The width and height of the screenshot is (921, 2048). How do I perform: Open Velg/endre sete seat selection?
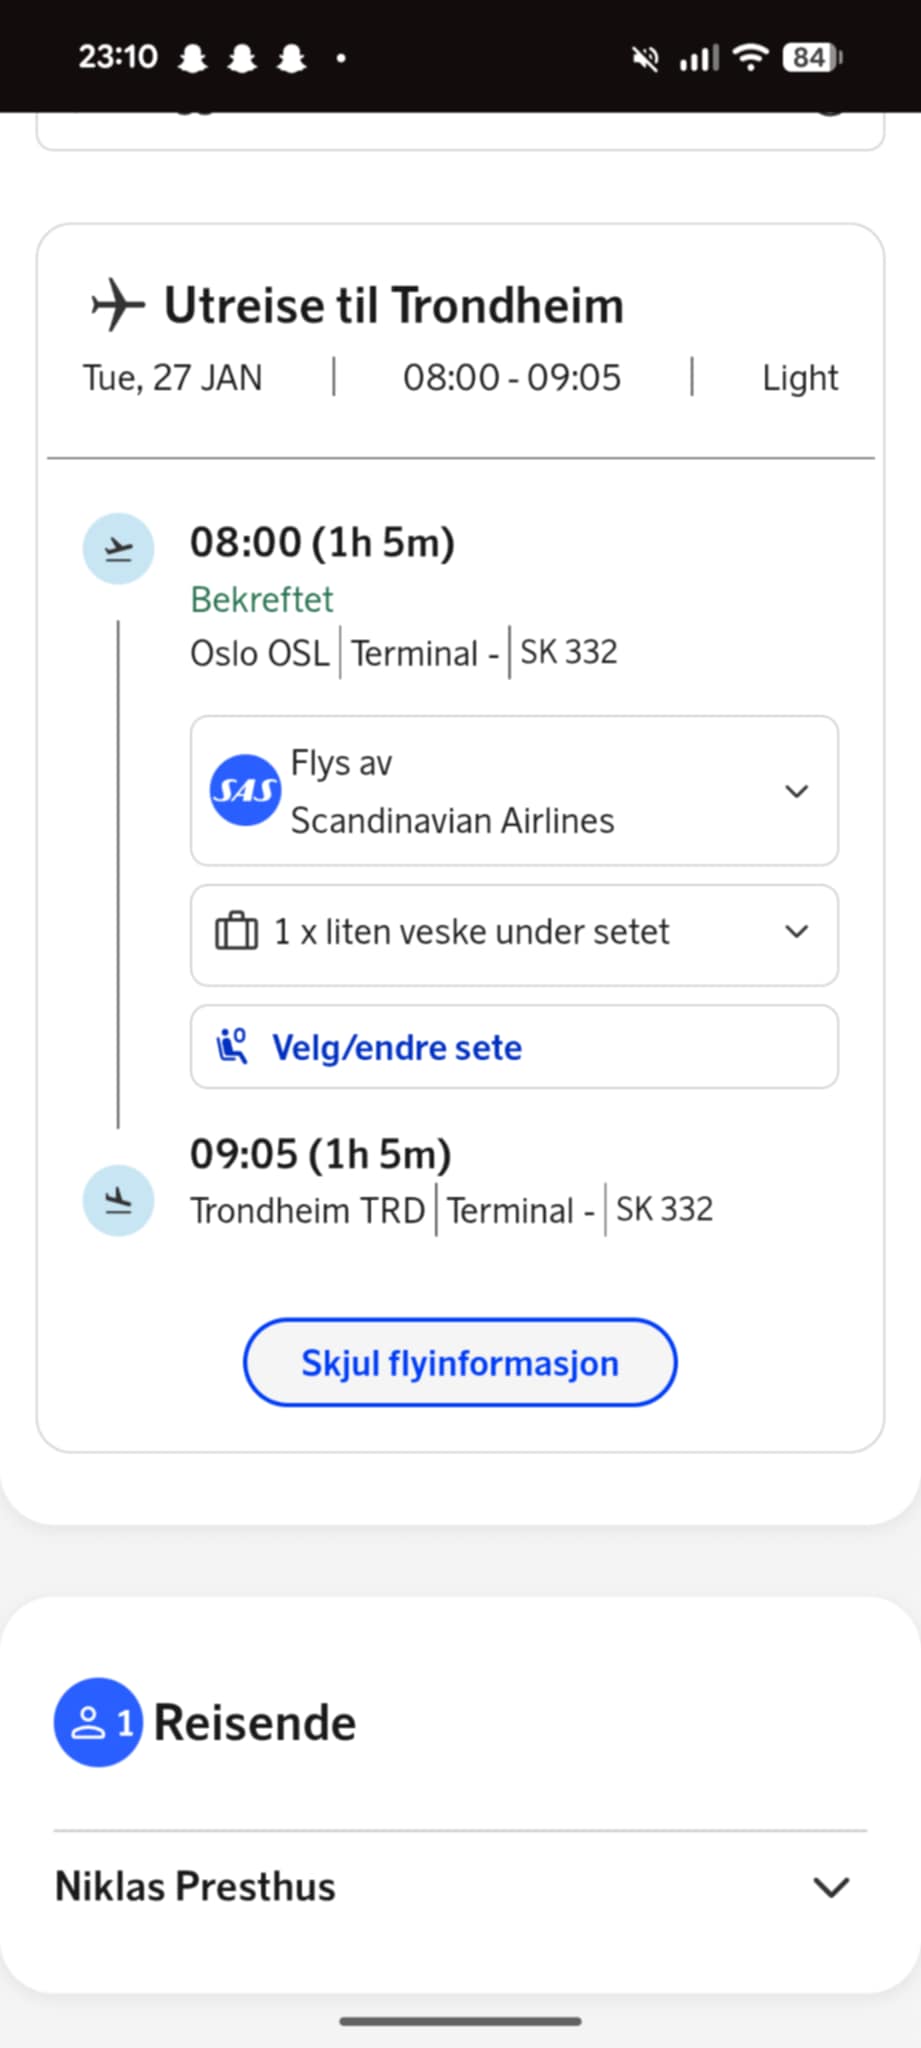tap(514, 1047)
